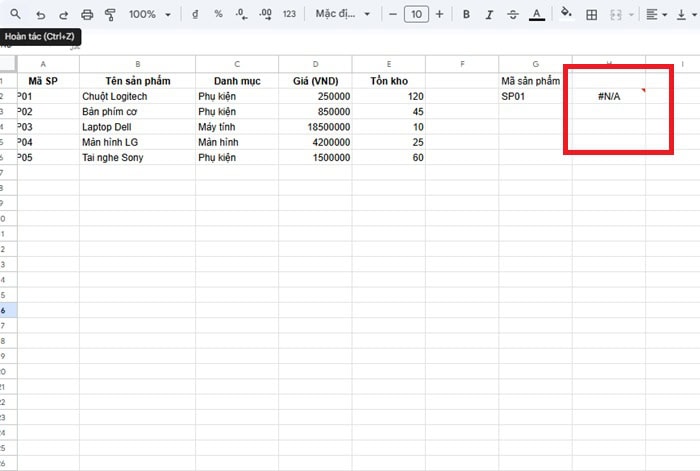Open the 123 more formats menu
Image resolution: width=700 pixels, height=471 pixels.
(289, 14)
